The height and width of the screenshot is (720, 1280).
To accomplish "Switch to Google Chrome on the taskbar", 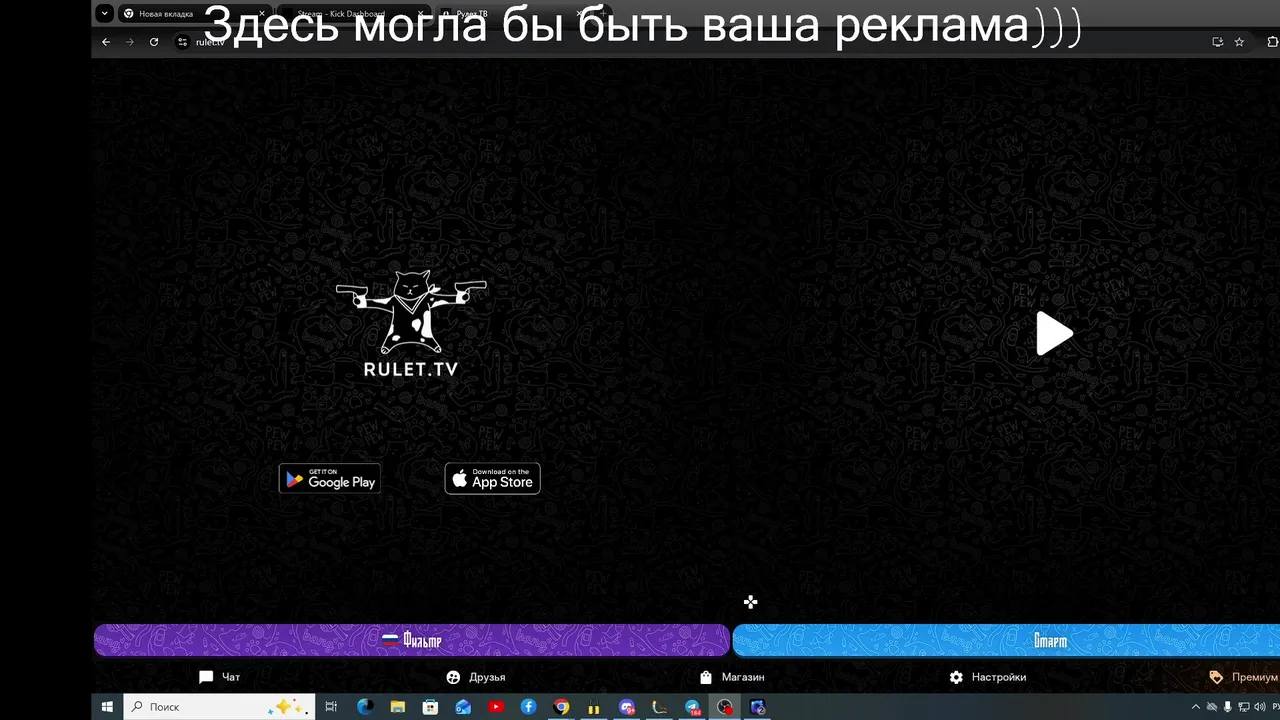I will tap(561, 707).
